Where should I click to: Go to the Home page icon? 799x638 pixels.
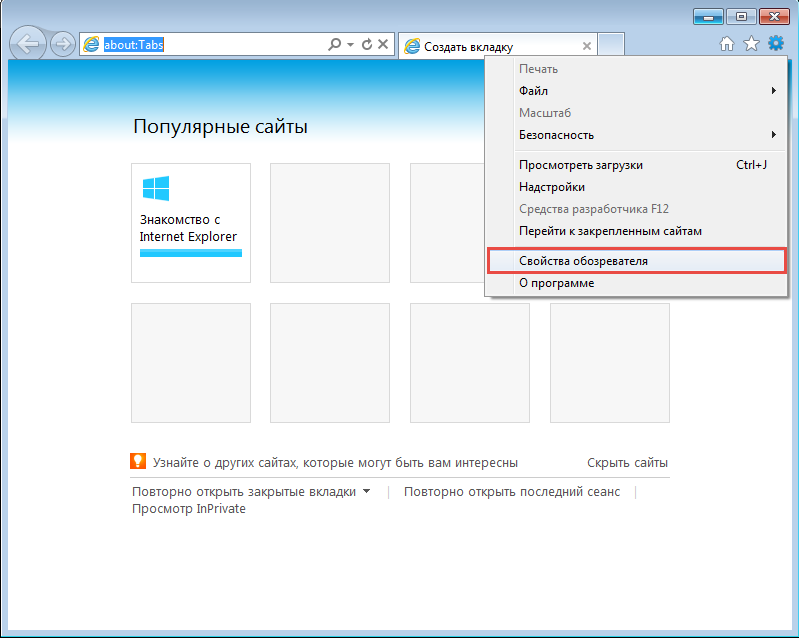pos(727,44)
